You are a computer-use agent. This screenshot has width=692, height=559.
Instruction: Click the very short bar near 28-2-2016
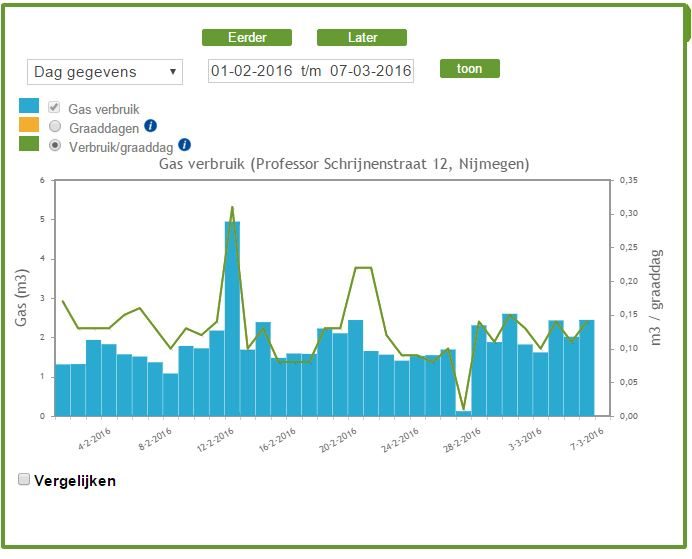463,413
